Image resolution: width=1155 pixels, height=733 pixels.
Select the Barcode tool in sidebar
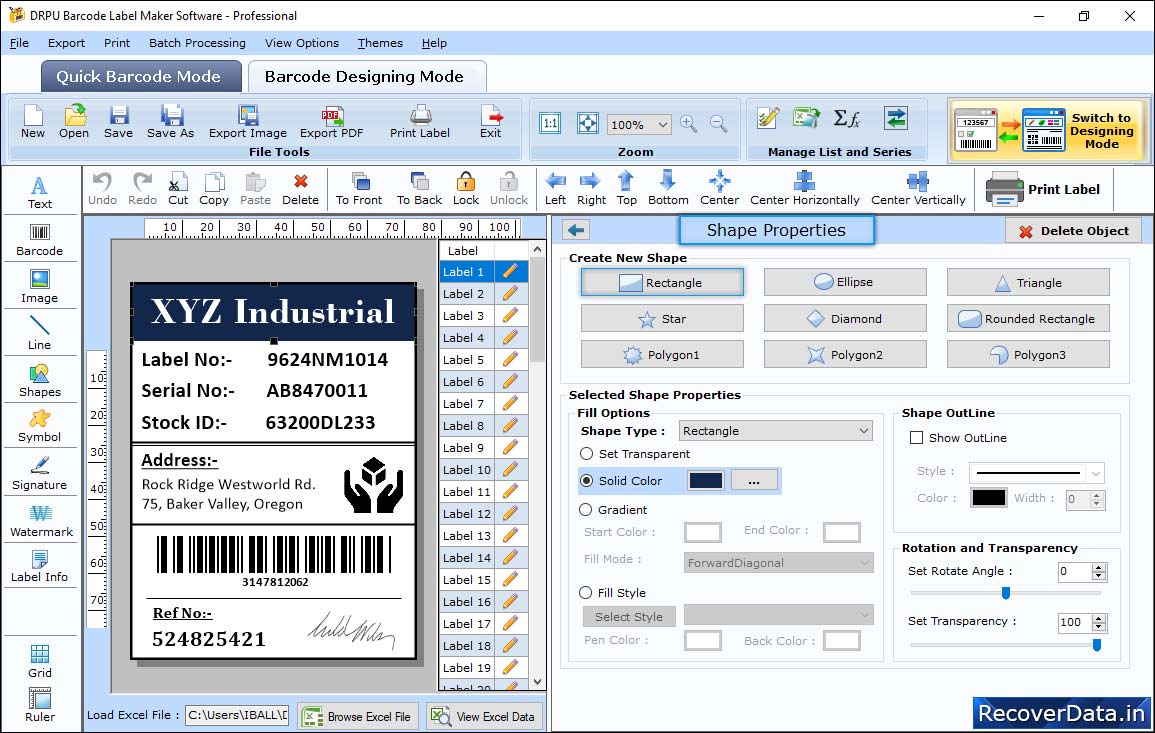click(40, 239)
